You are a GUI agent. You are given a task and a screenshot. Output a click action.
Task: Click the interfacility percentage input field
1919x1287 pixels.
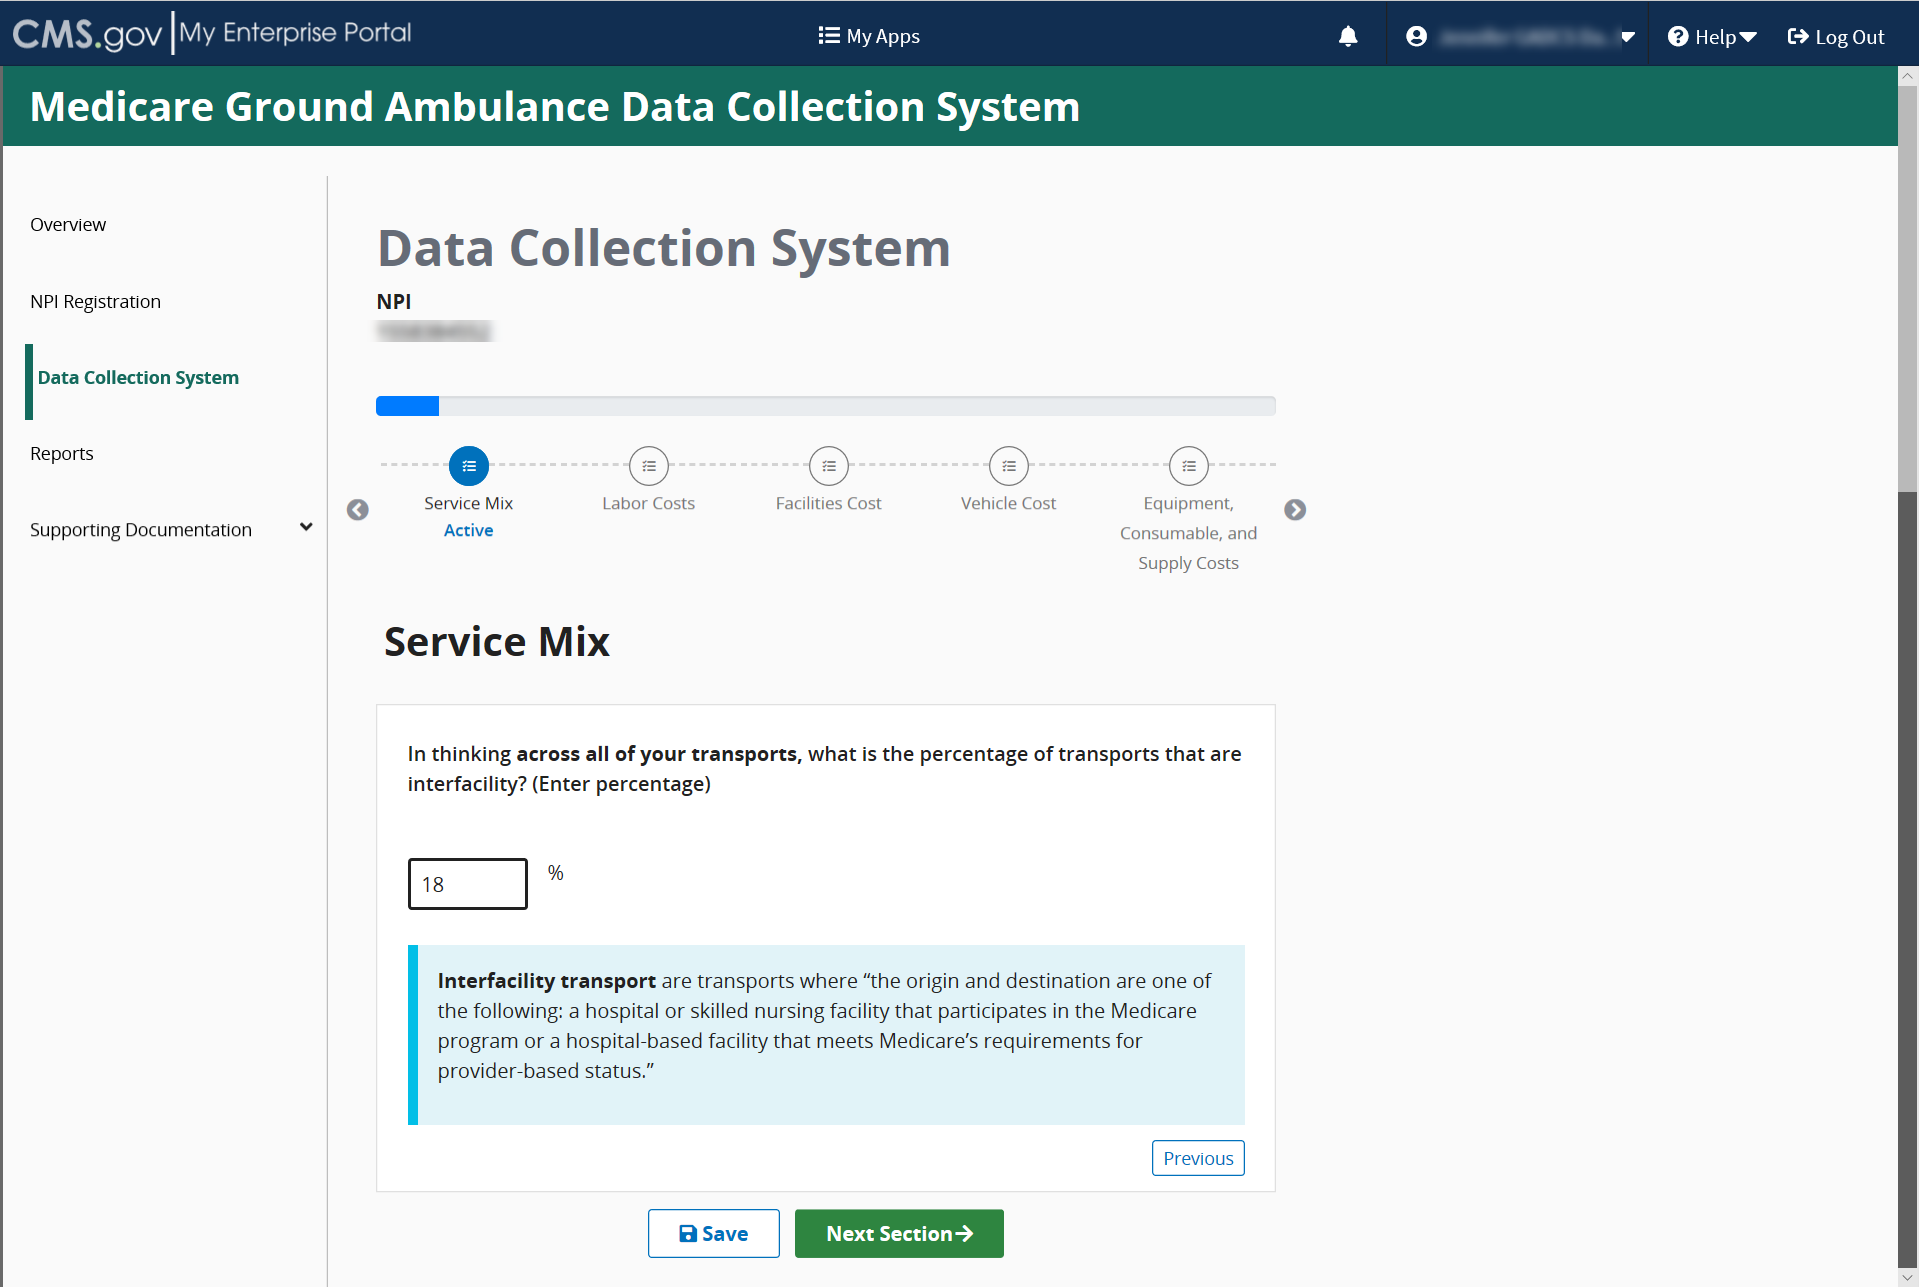click(x=467, y=884)
